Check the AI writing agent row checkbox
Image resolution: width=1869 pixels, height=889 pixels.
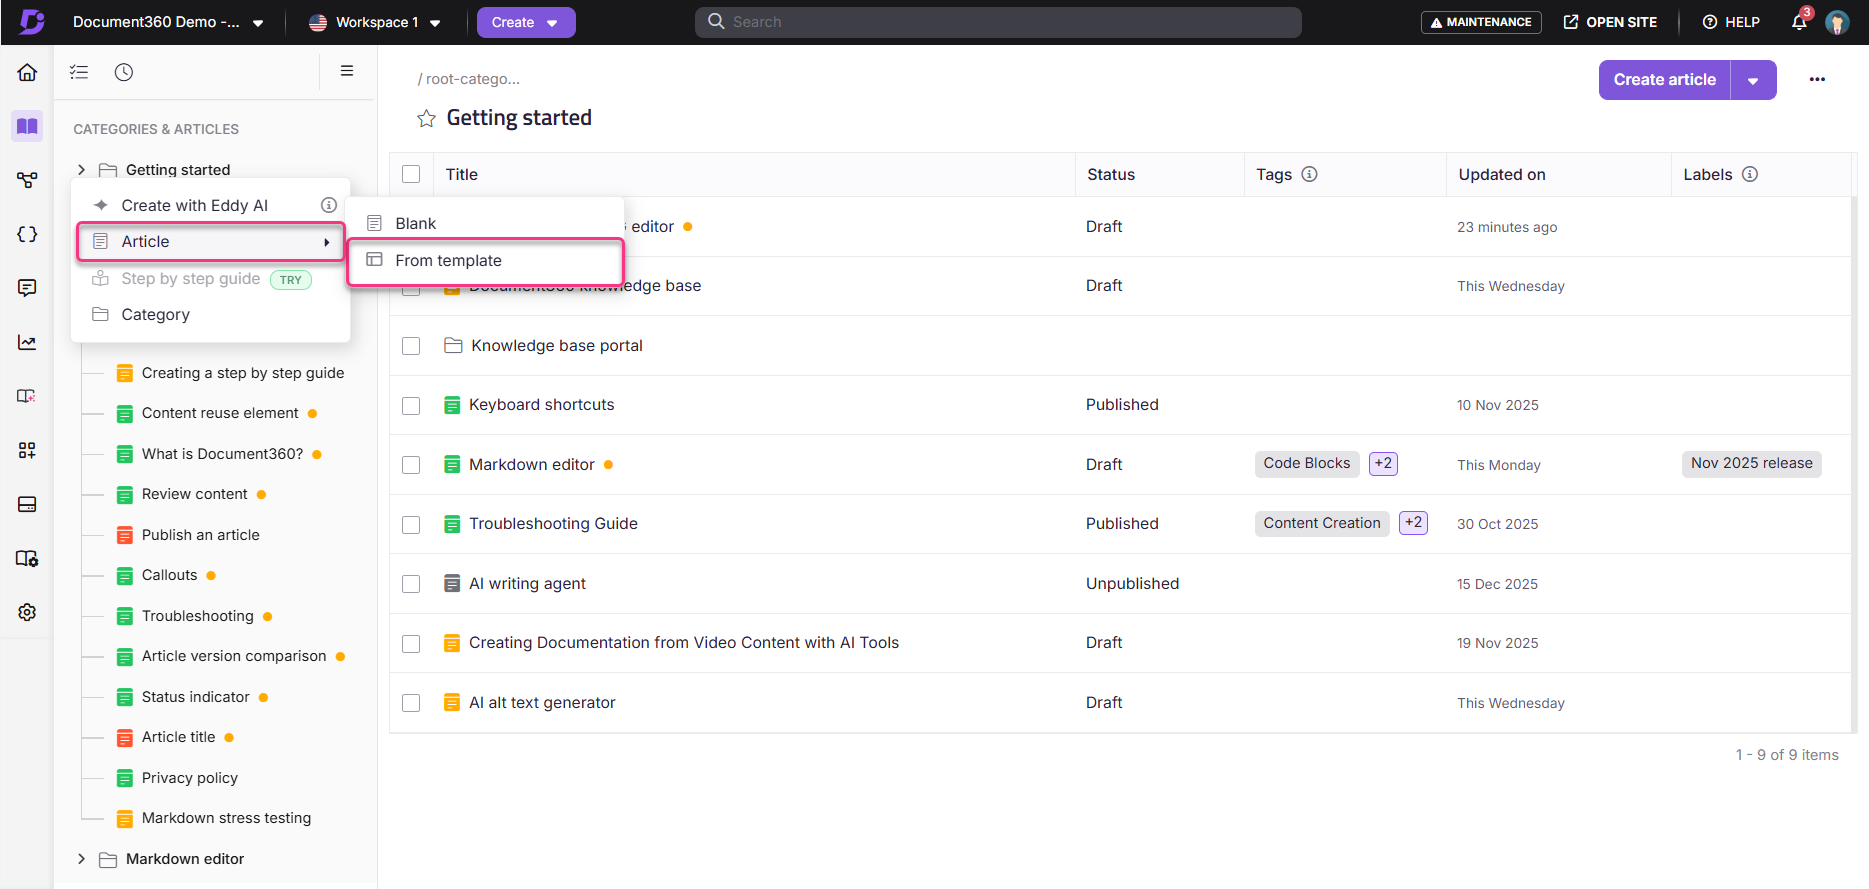411,584
